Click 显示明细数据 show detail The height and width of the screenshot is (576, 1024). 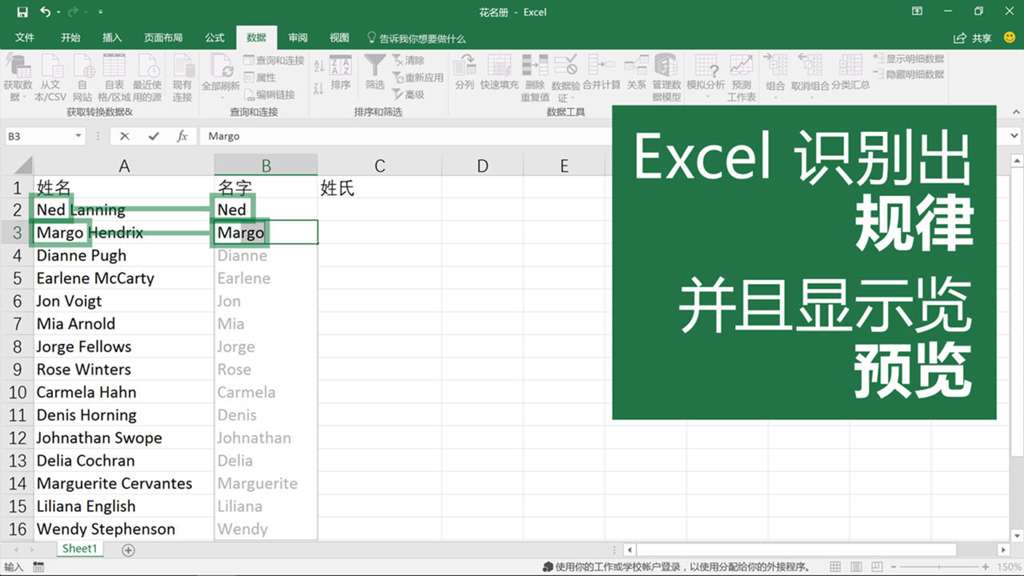tap(909, 59)
